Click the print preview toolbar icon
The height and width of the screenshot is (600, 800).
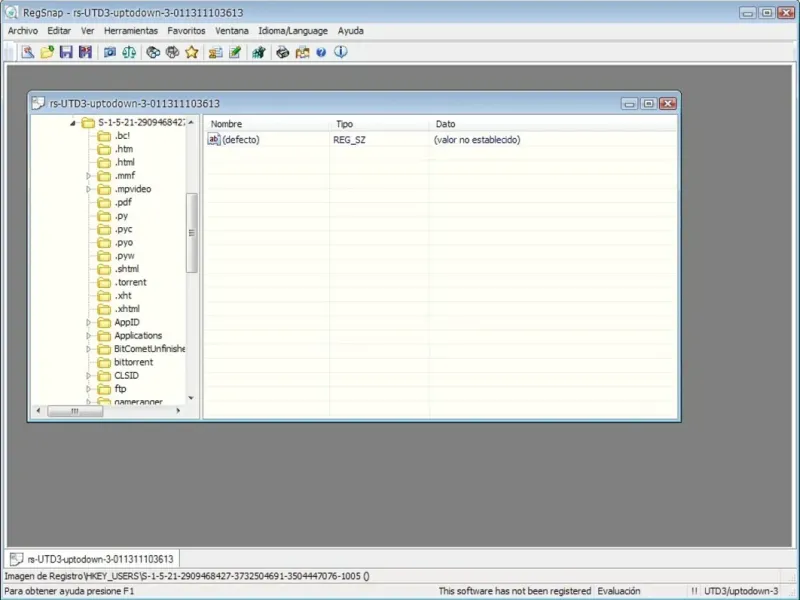[x=302, y=52]
